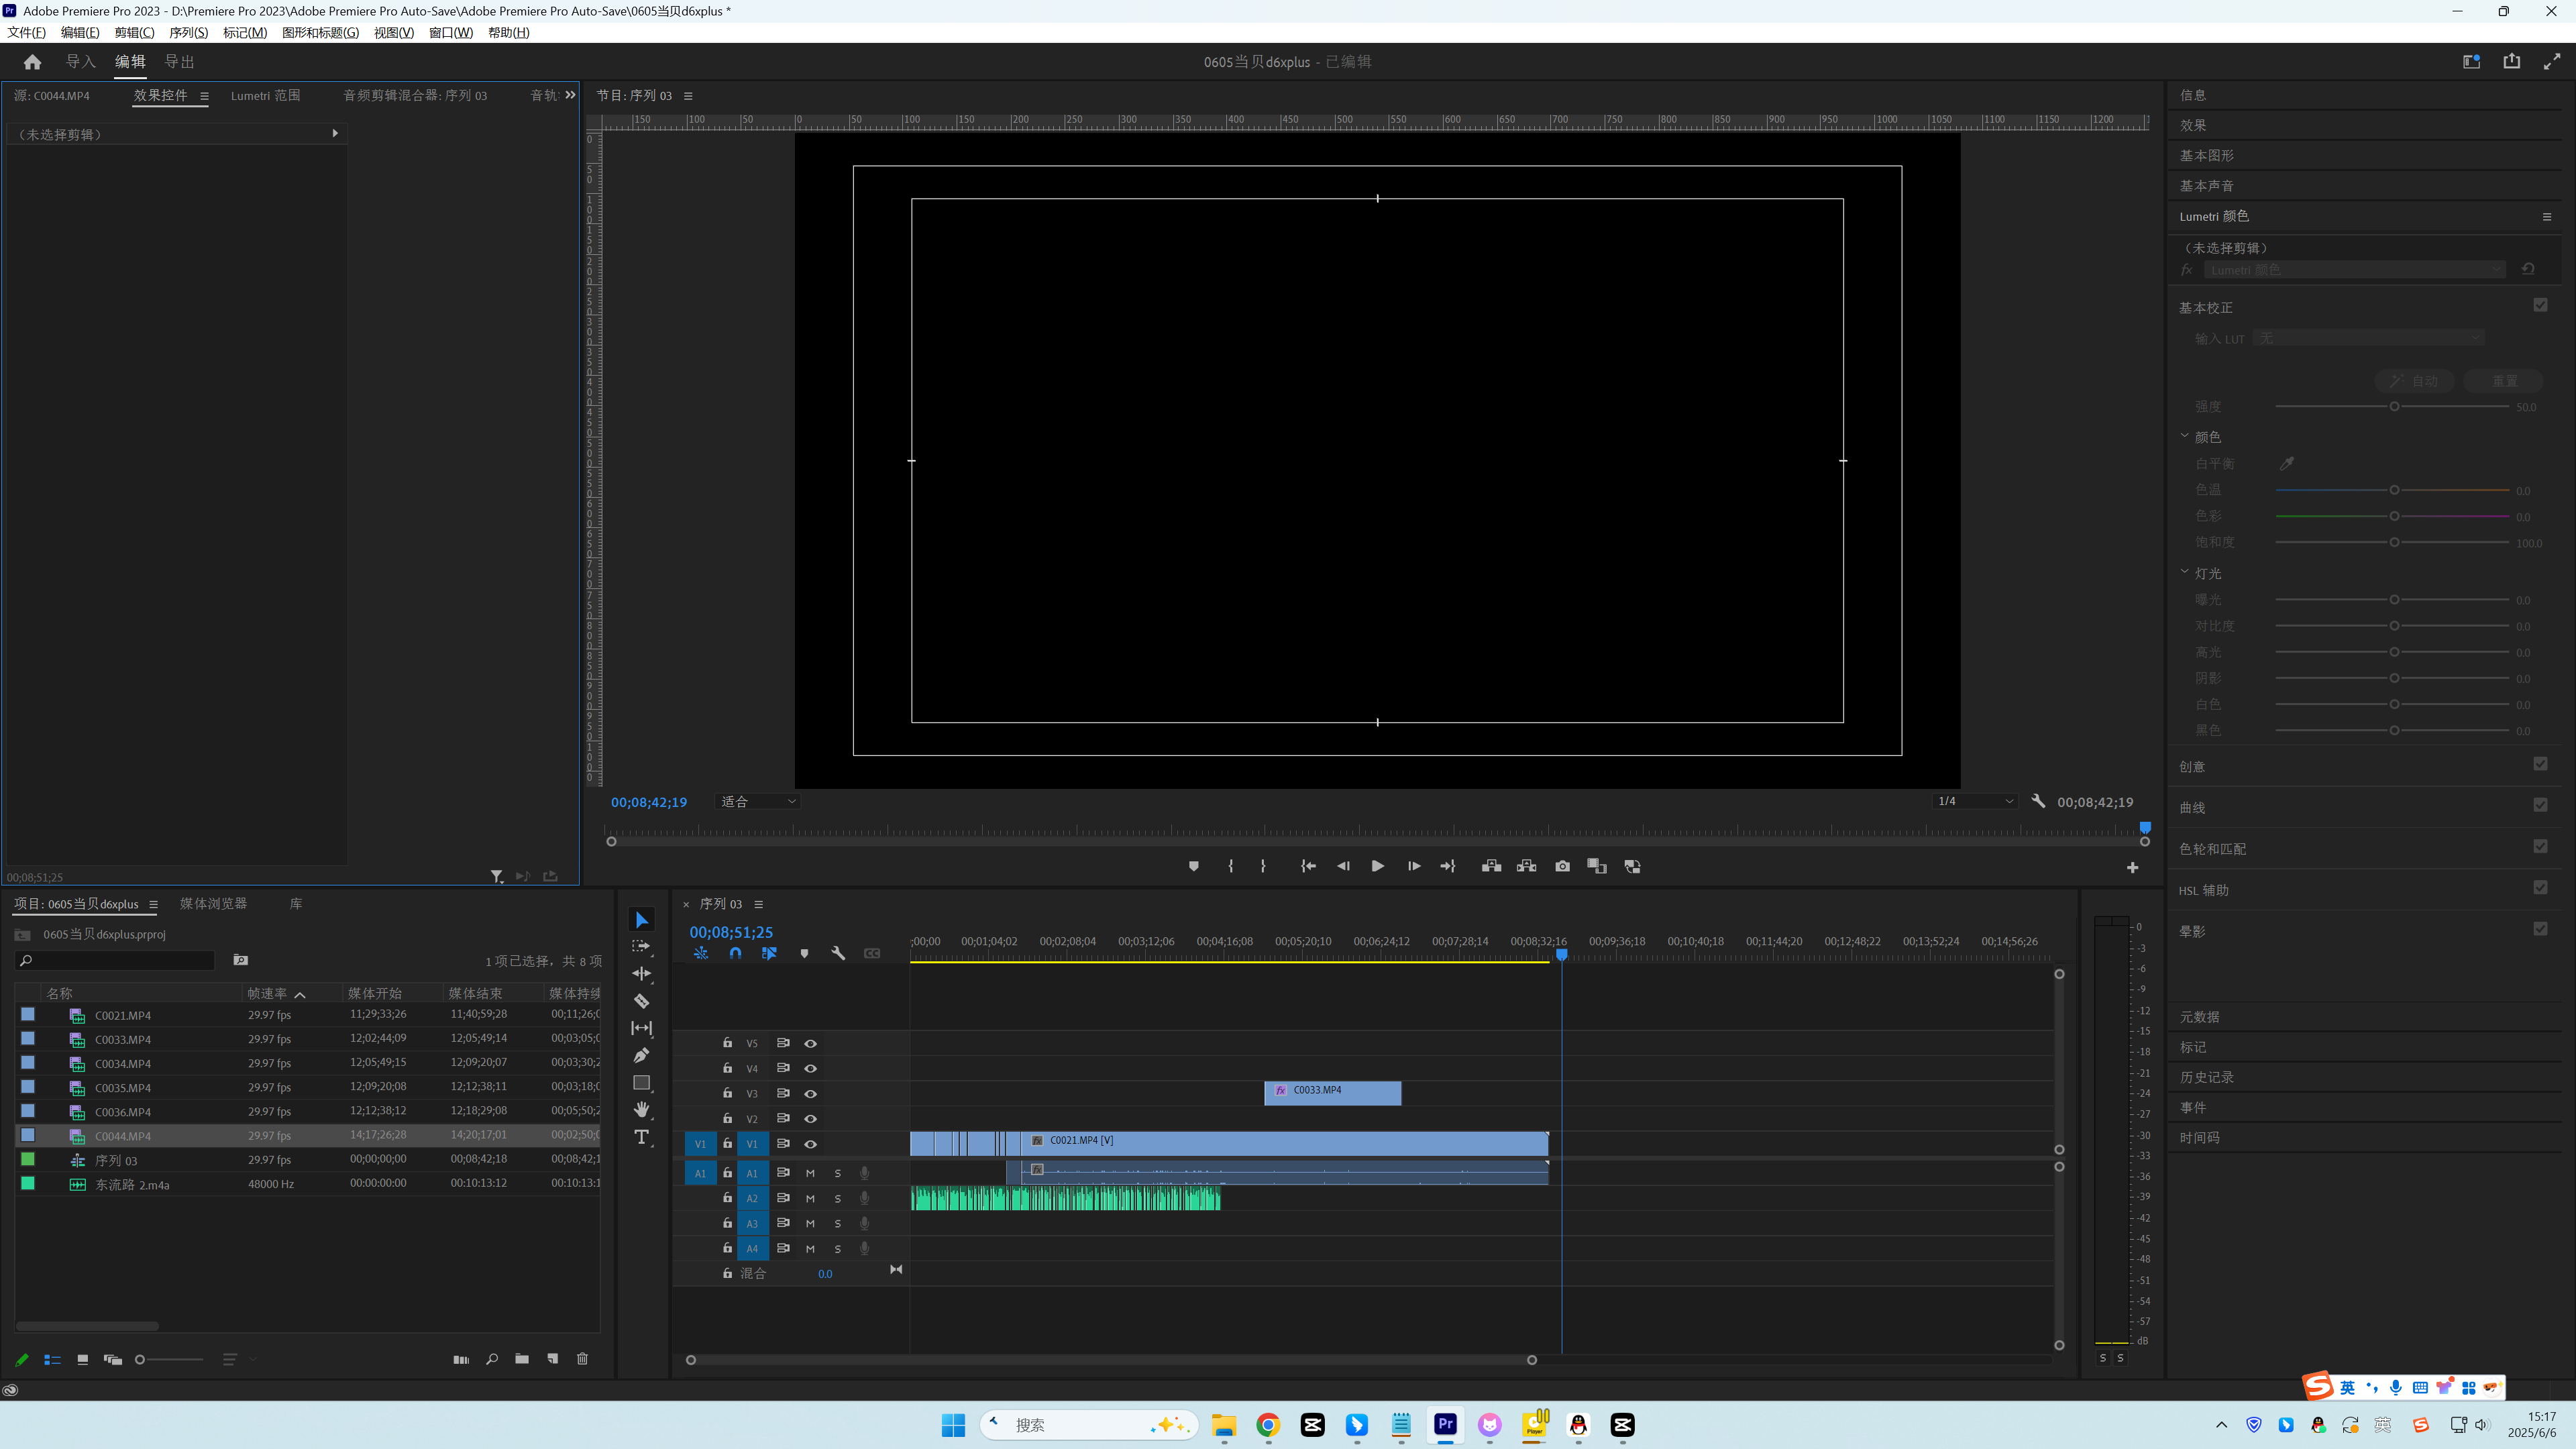Toggle V5 track lock

click(x=727, y=1043)
